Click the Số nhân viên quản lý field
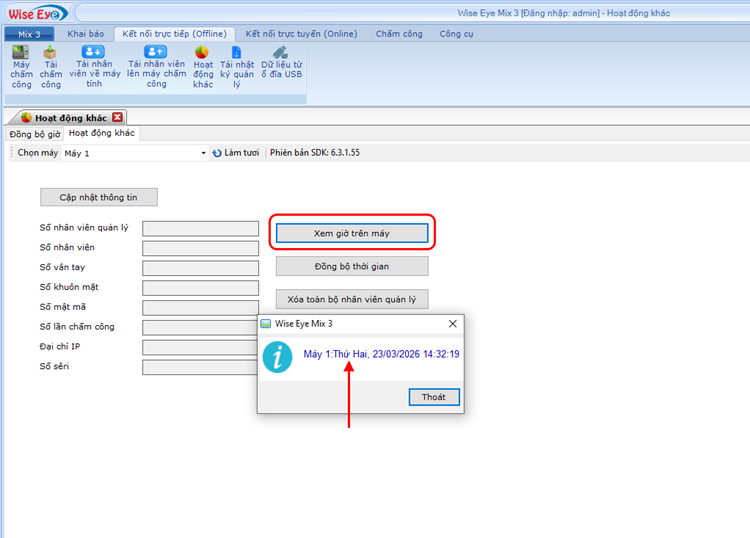Image resolution: width=750 pixels, height=538 pixels. point(200,228)
